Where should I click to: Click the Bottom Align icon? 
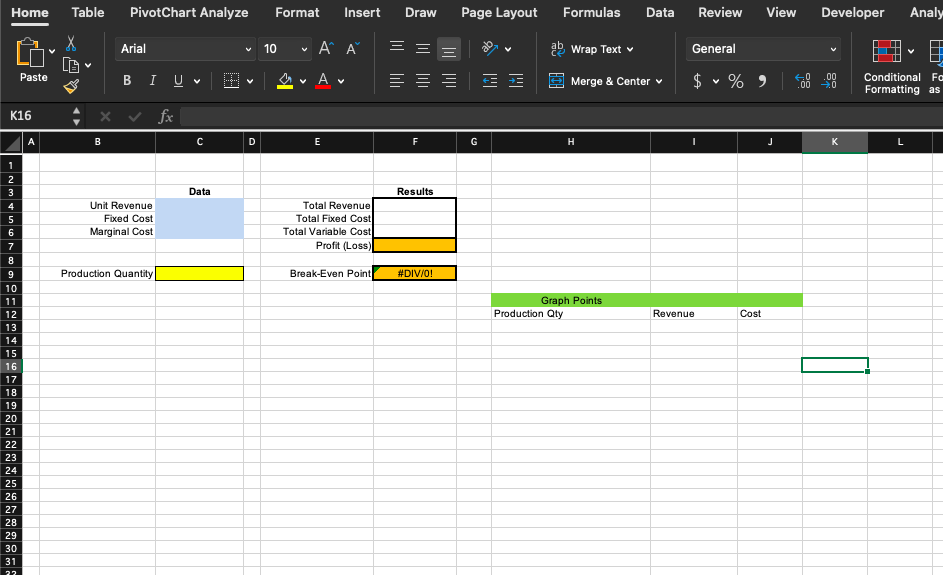tap(449, 49)
